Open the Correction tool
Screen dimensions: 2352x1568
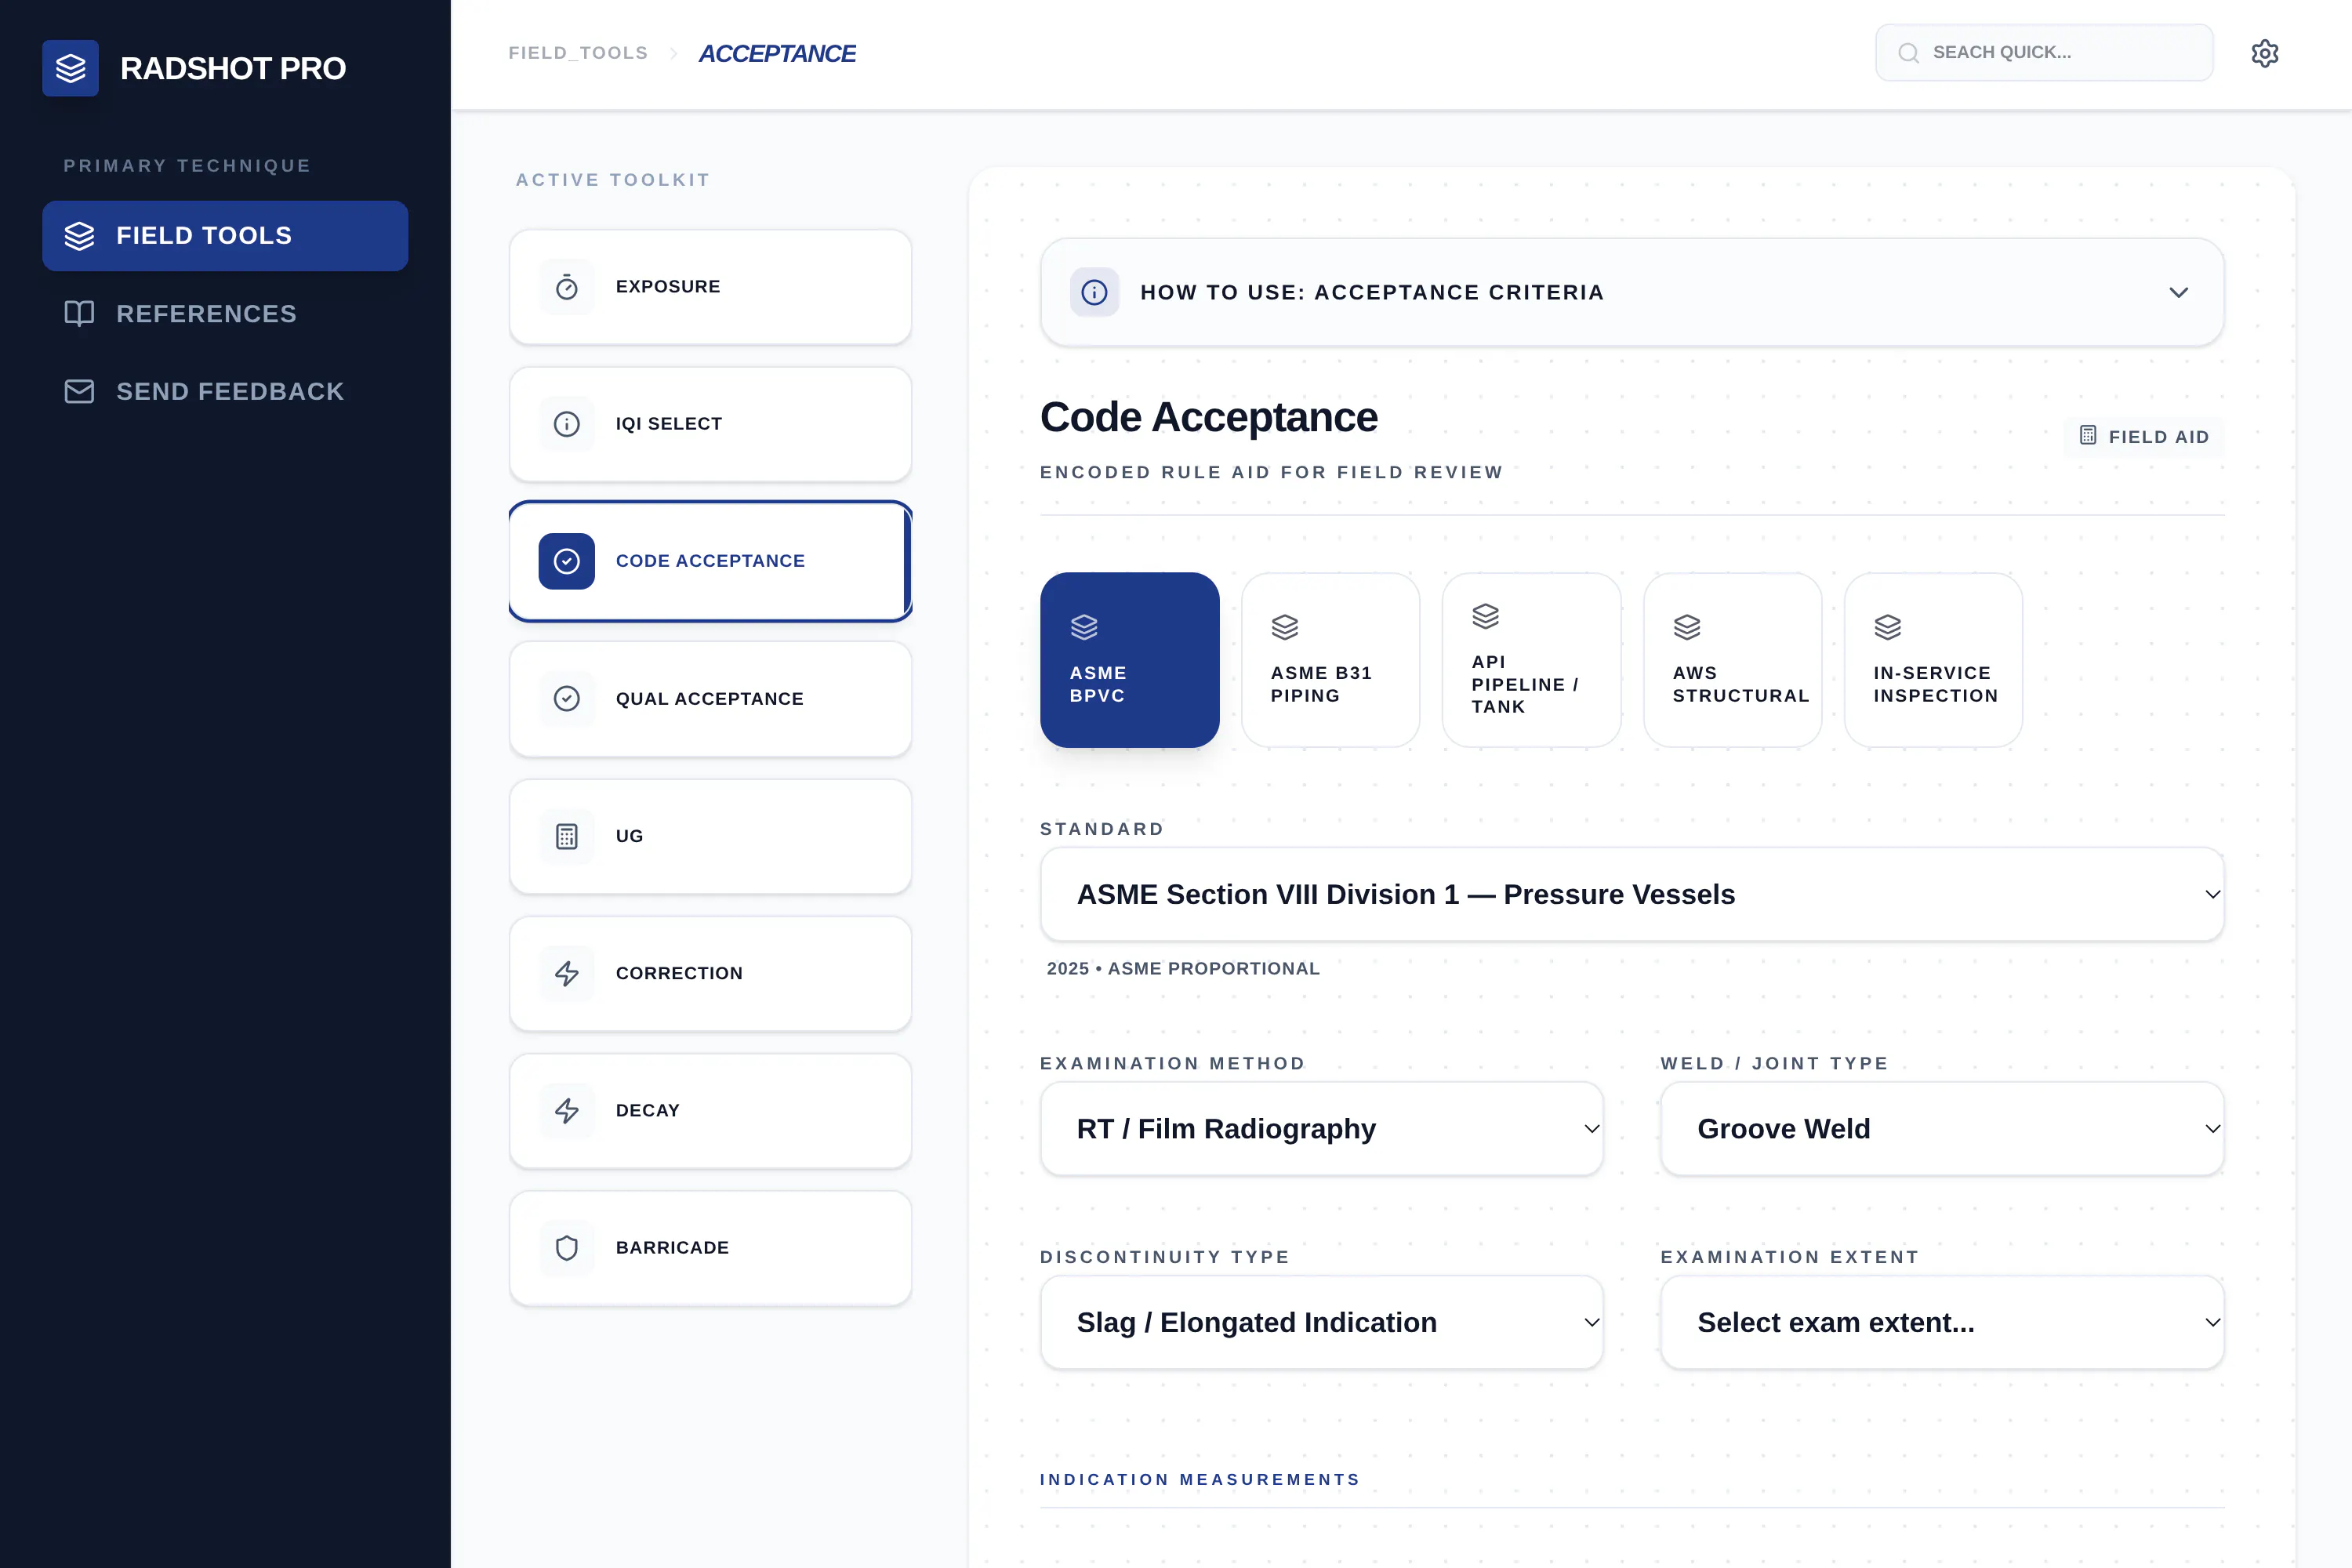[710, 974]
